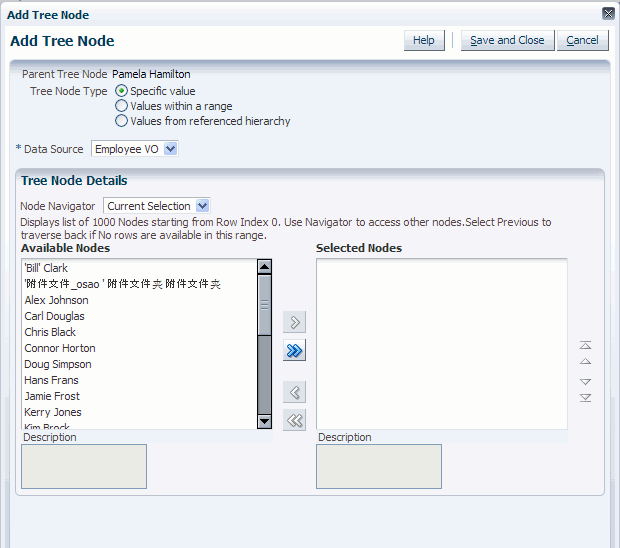
Task: Move selected node up one position
Action: coord(585,361)
